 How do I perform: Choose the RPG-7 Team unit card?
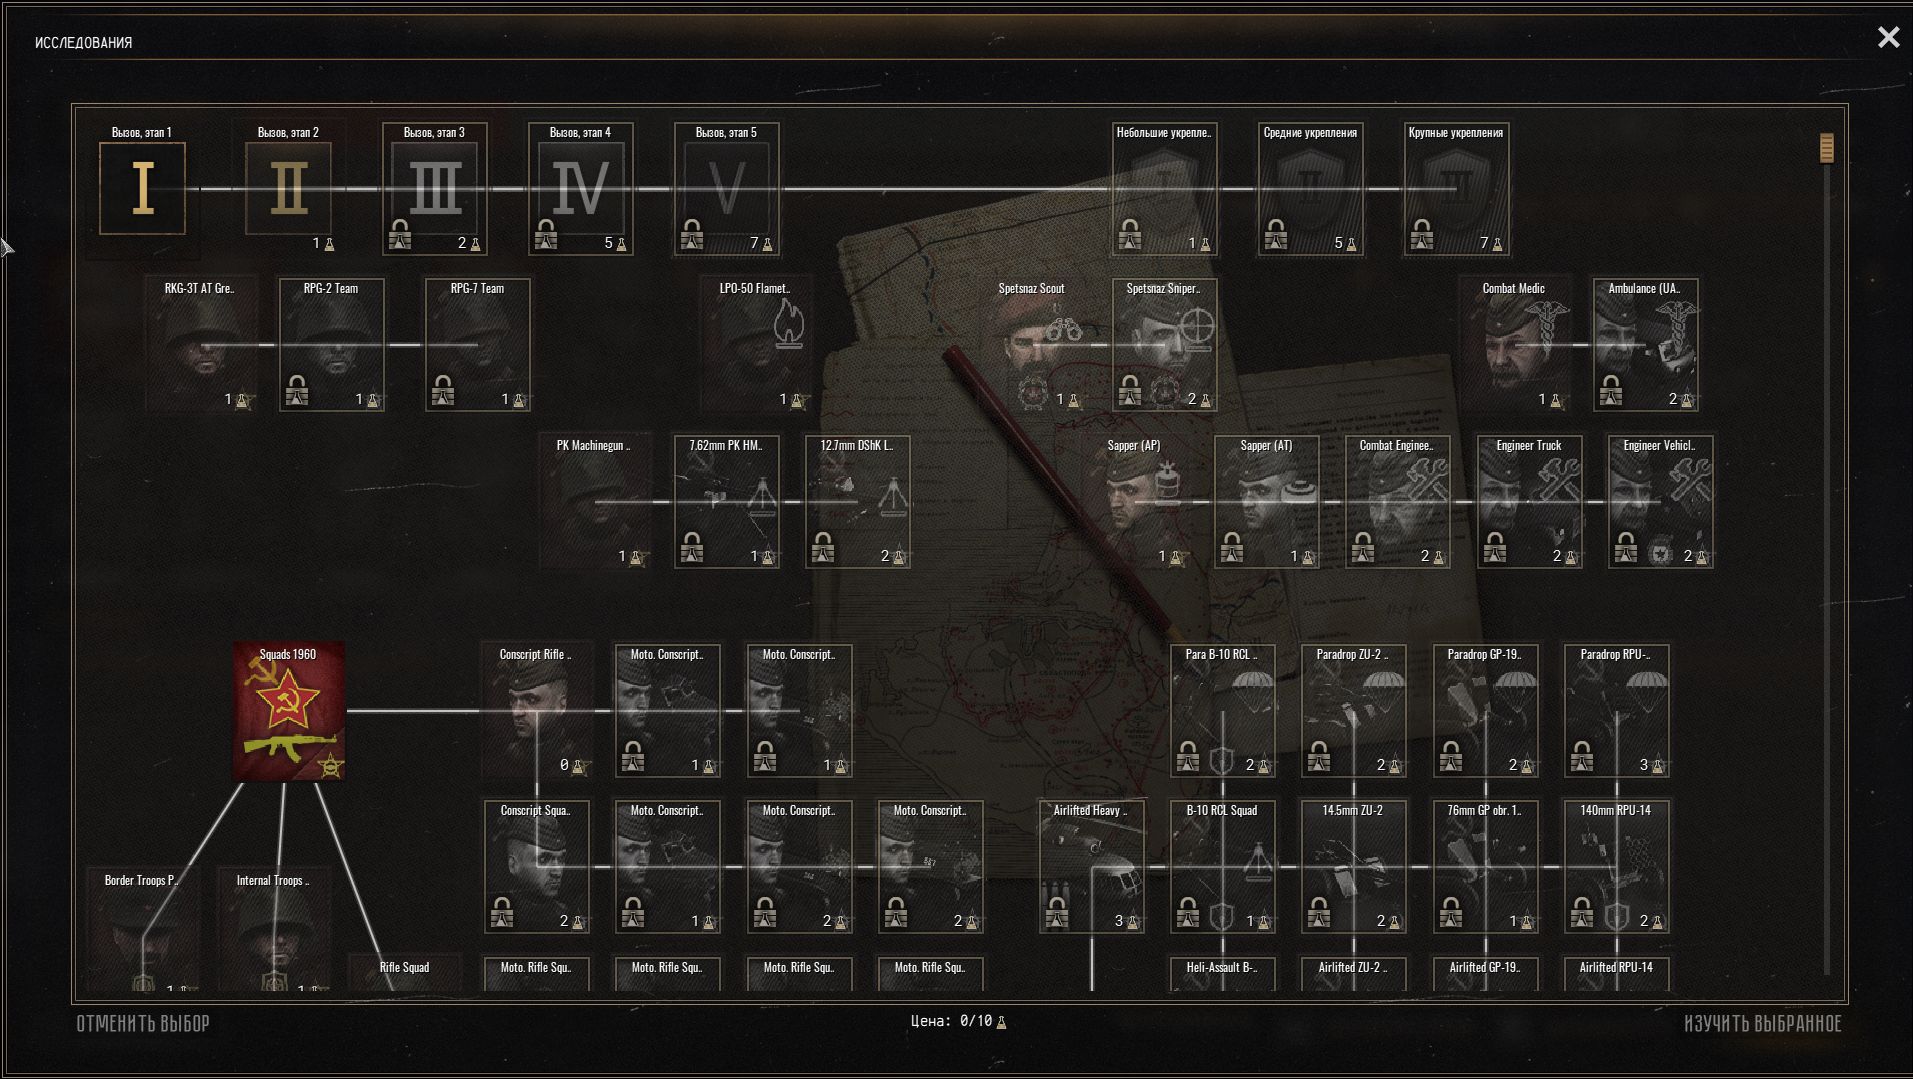point(478,345)
